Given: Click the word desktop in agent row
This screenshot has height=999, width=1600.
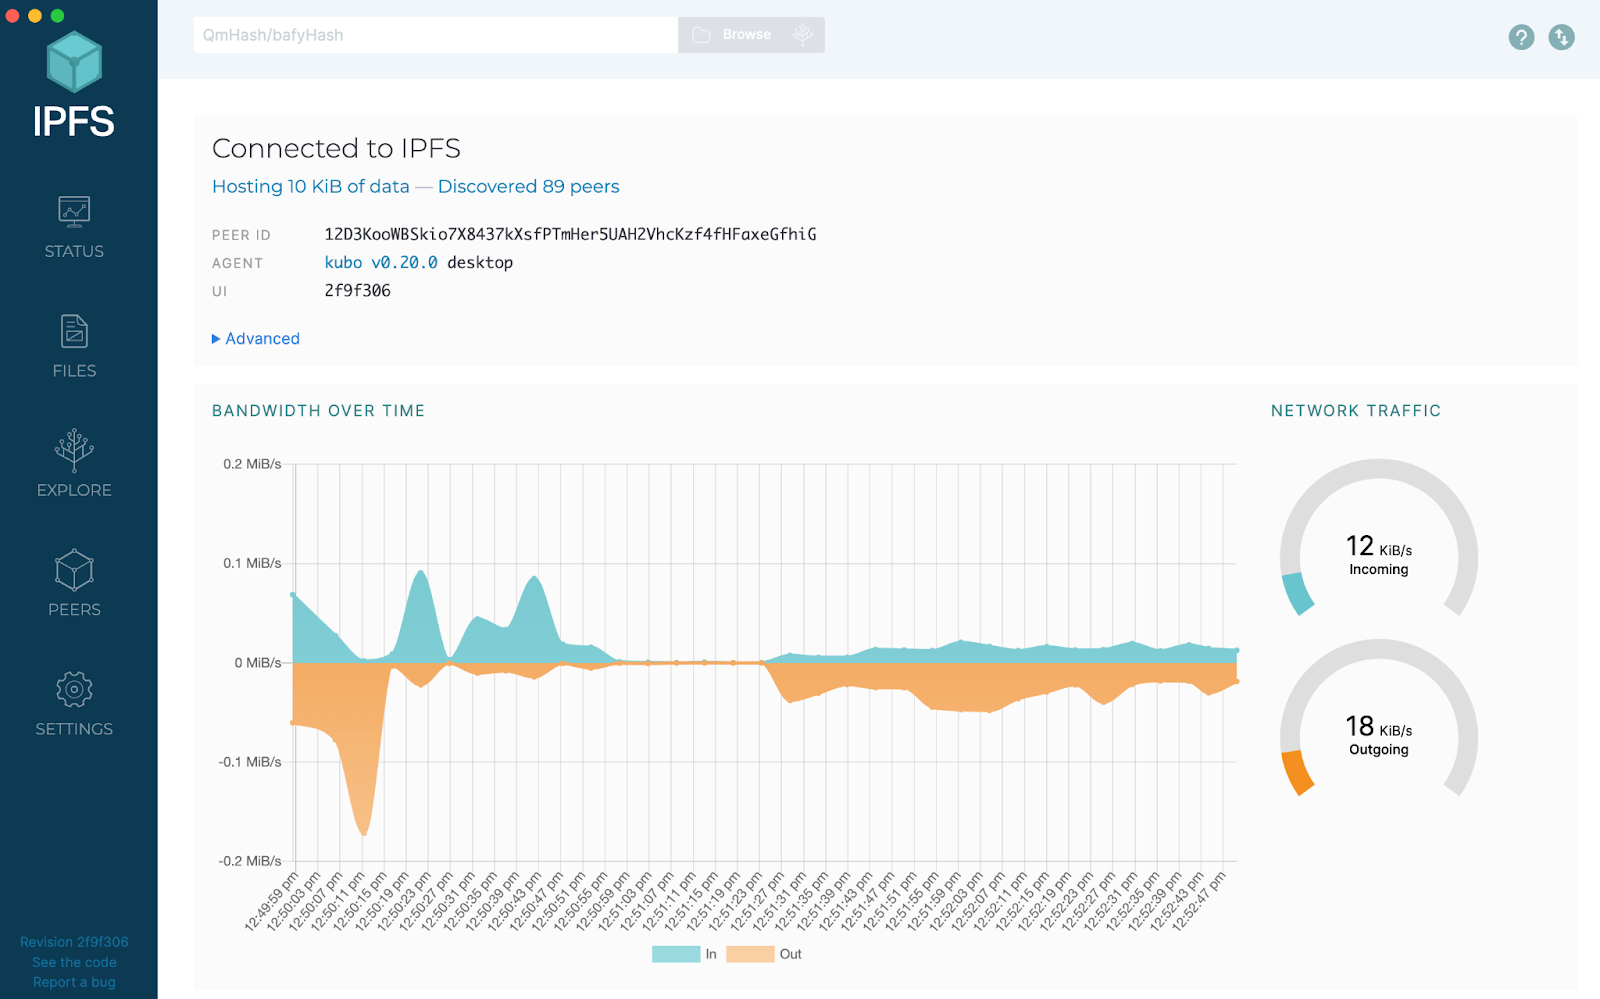Looking at the screenshot, I should (480, 263).
